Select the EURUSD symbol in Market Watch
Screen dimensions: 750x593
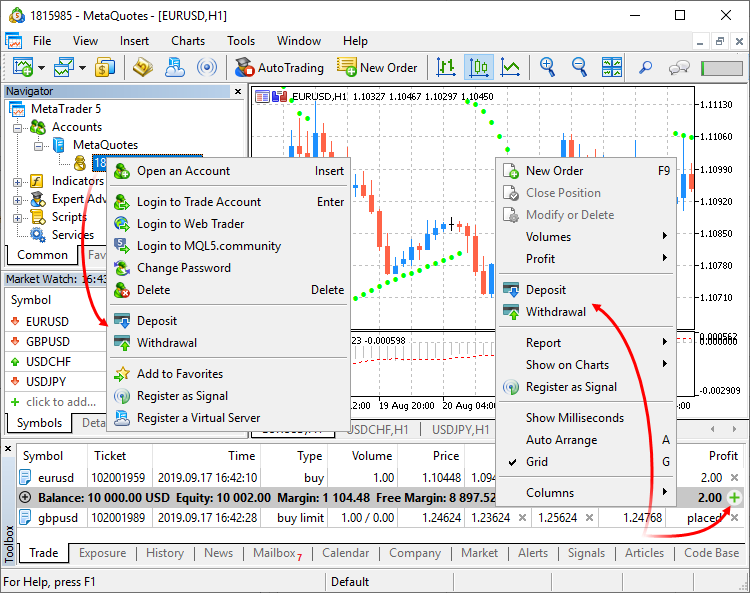(47, 321)
